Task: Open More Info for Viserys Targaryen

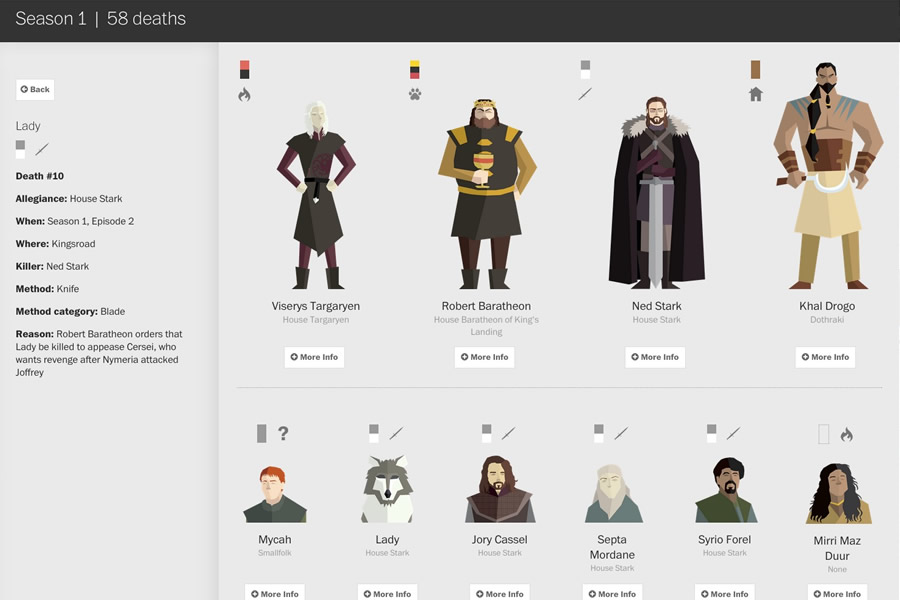Action: pos(314,357)
